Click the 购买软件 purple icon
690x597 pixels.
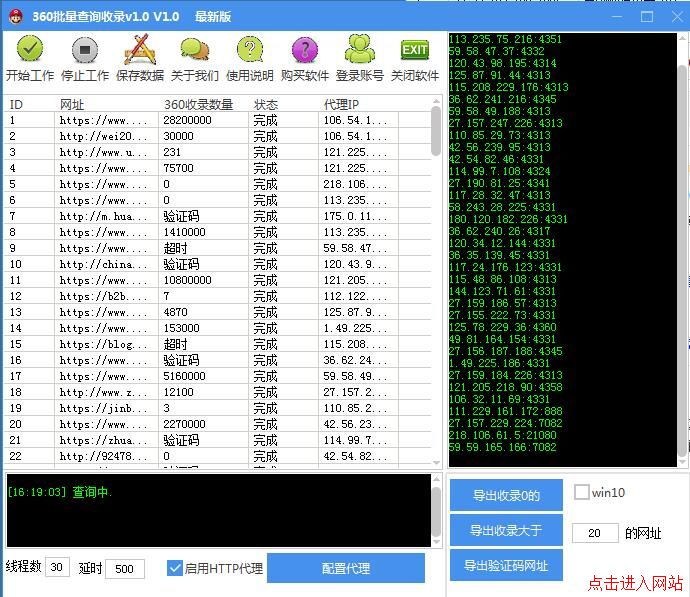click(304, 50)
